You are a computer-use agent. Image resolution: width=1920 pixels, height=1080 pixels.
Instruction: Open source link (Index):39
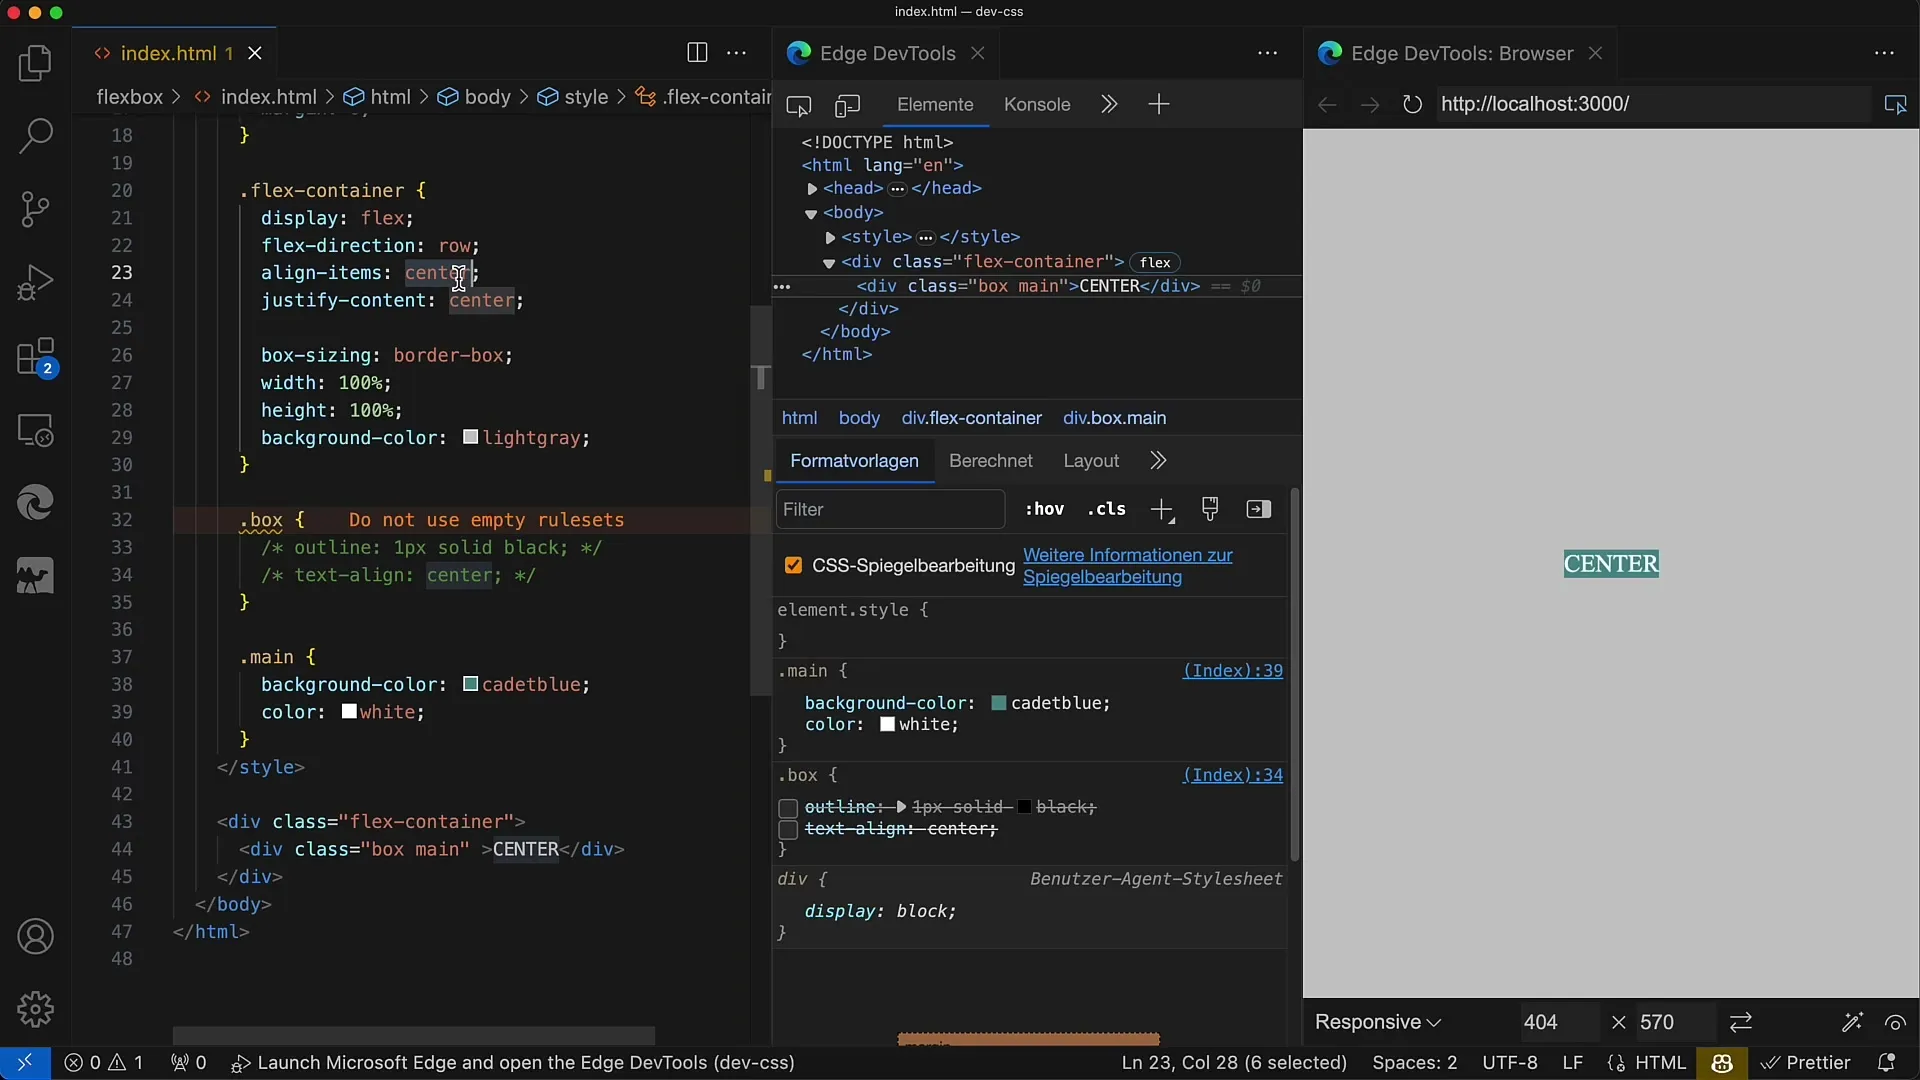click(x=1232, y=671)
